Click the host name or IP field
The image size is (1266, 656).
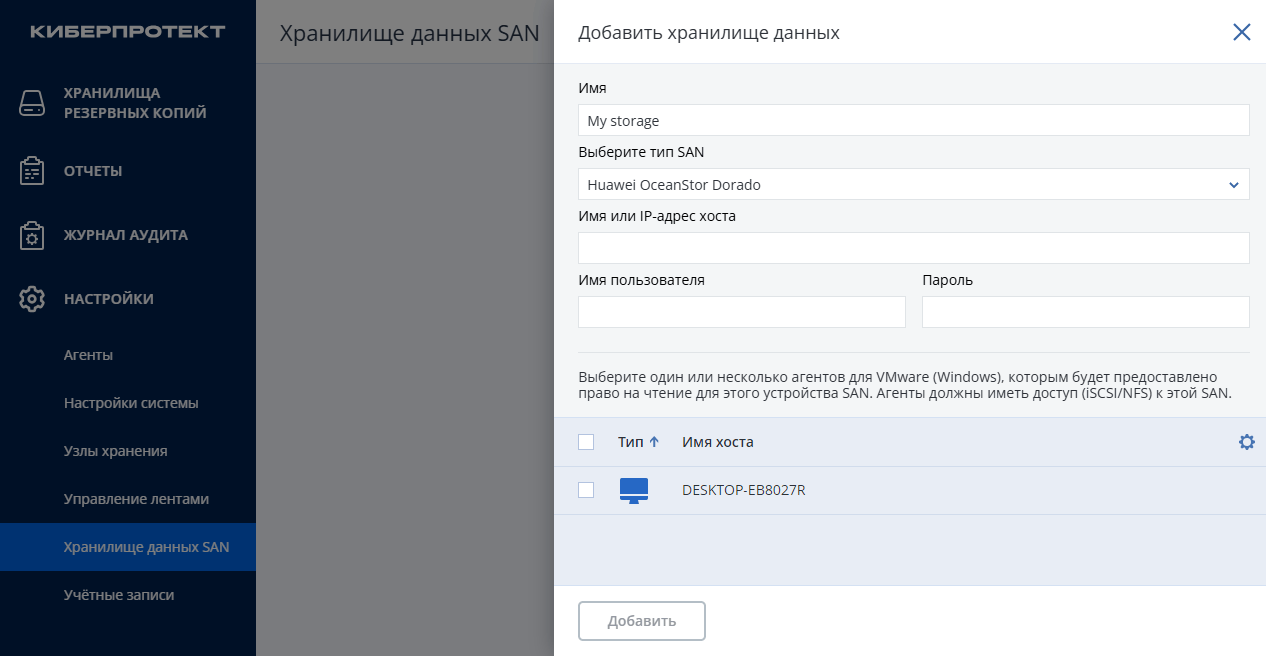click(913, 248)
